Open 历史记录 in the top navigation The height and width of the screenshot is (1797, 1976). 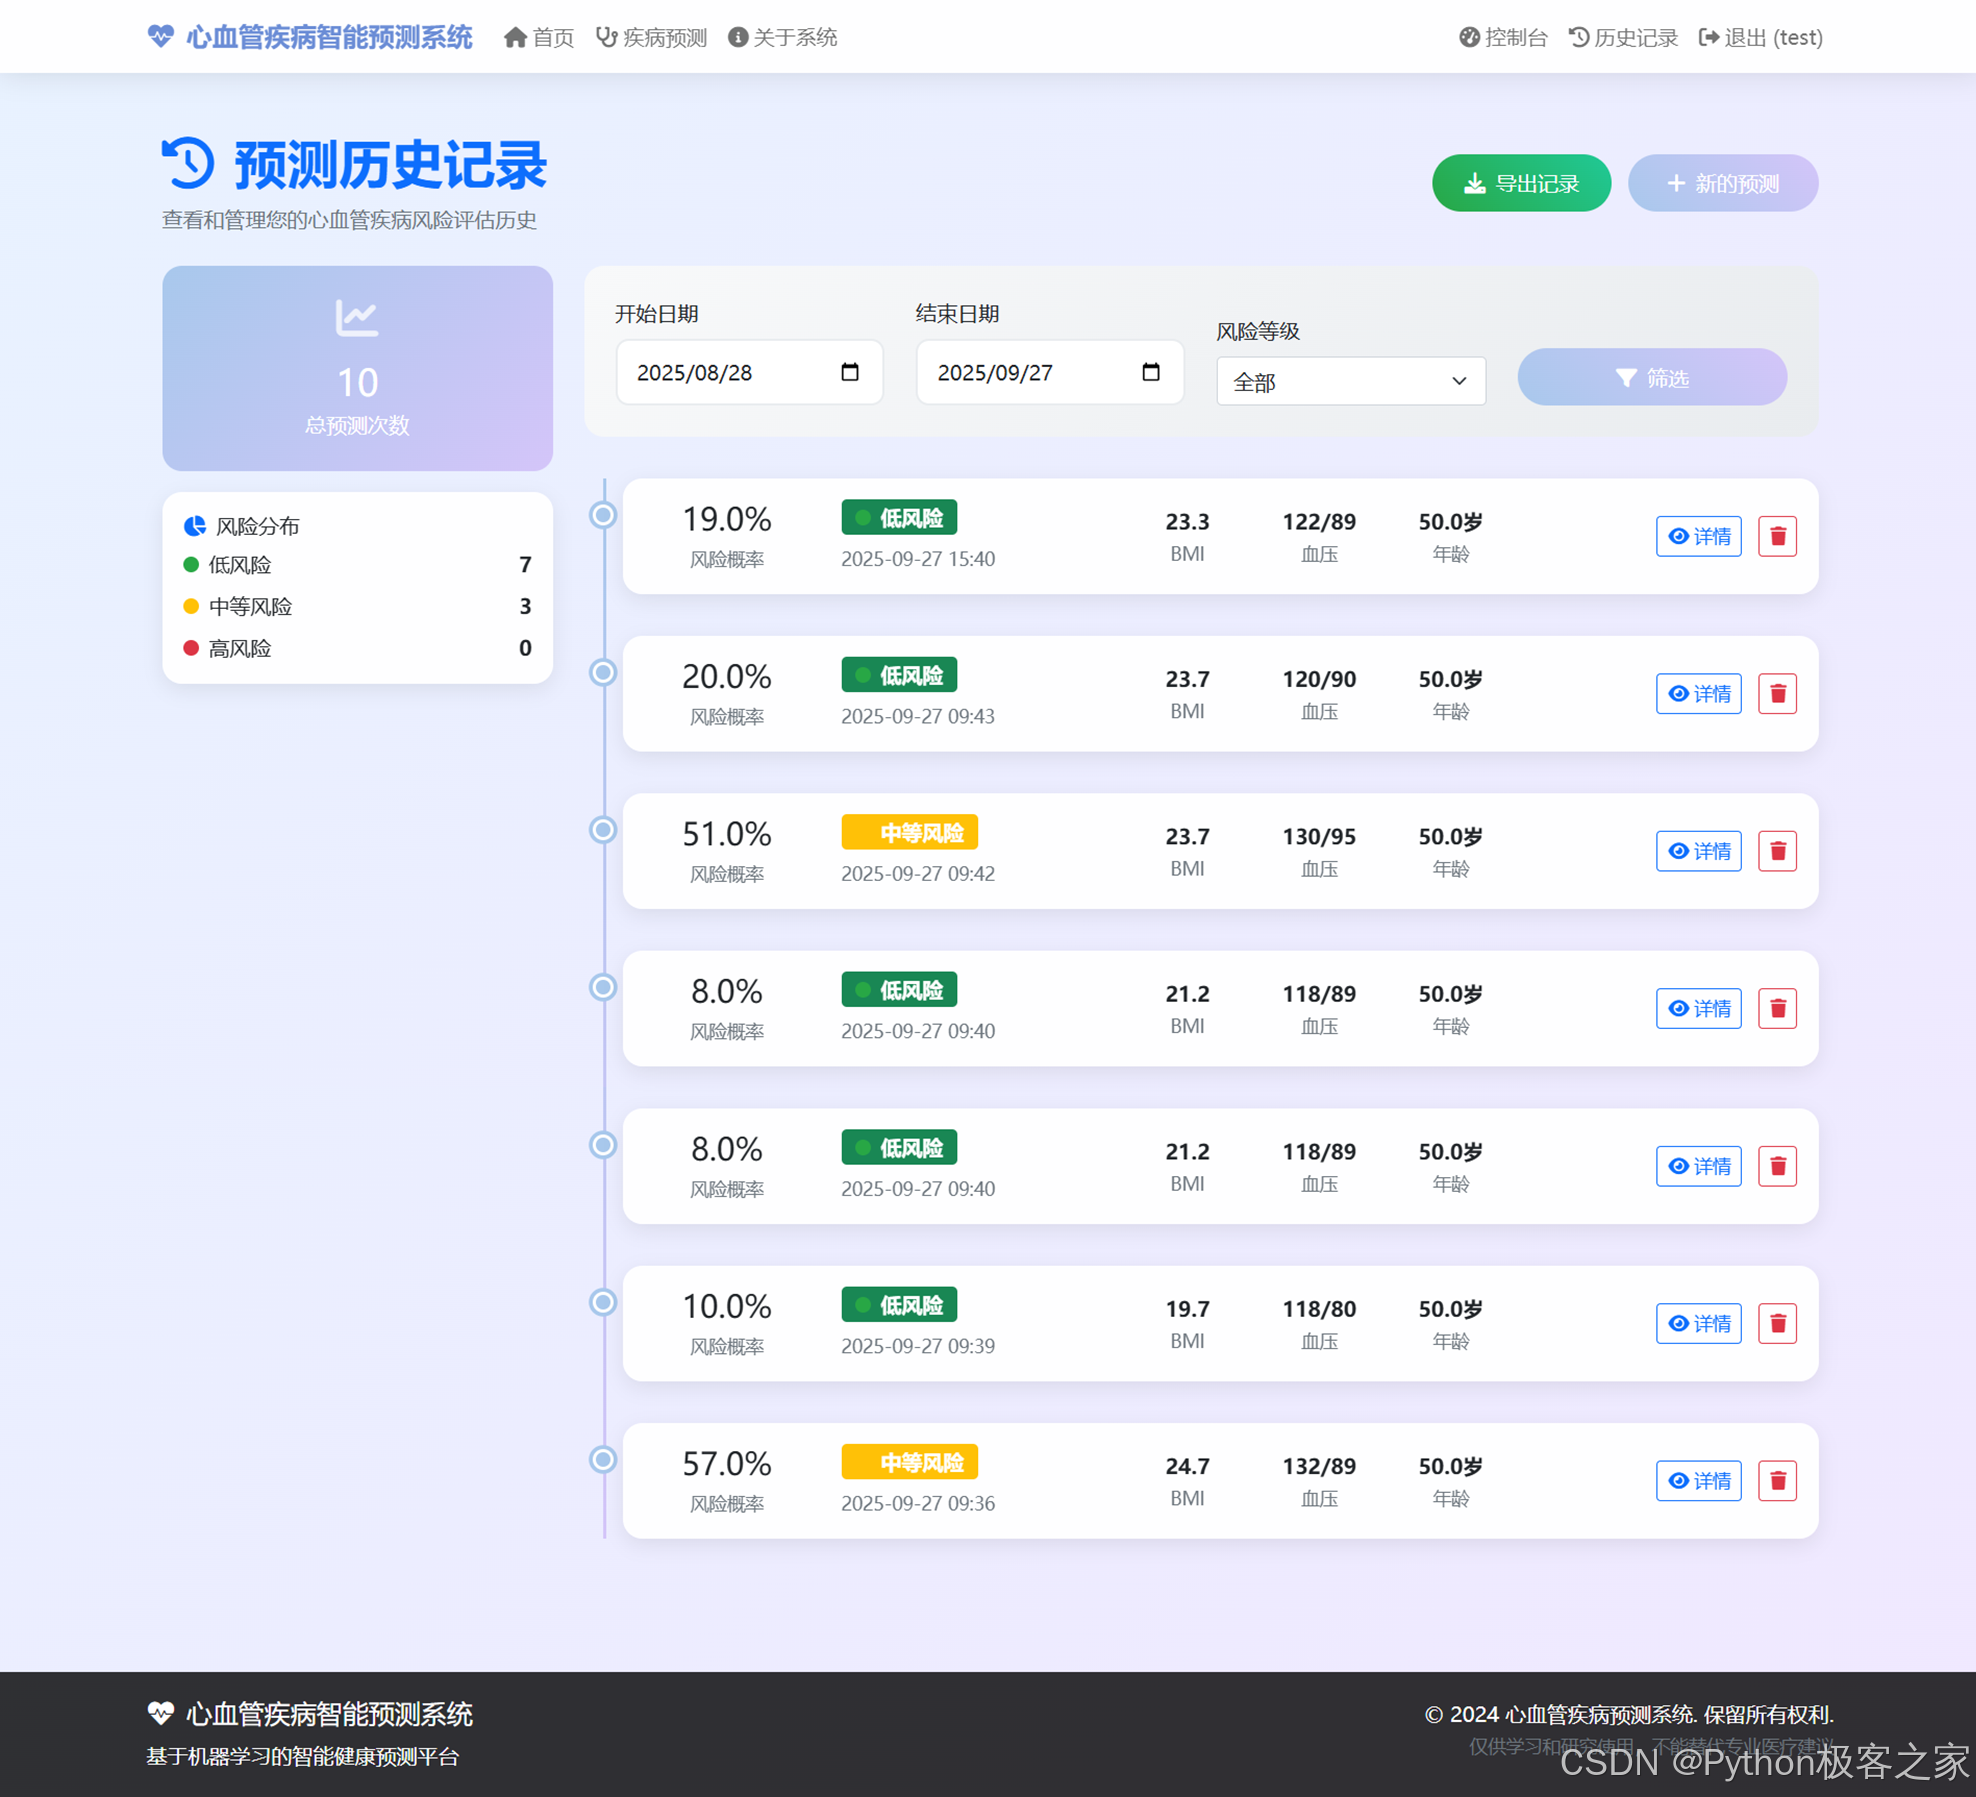click(1623, 37)
